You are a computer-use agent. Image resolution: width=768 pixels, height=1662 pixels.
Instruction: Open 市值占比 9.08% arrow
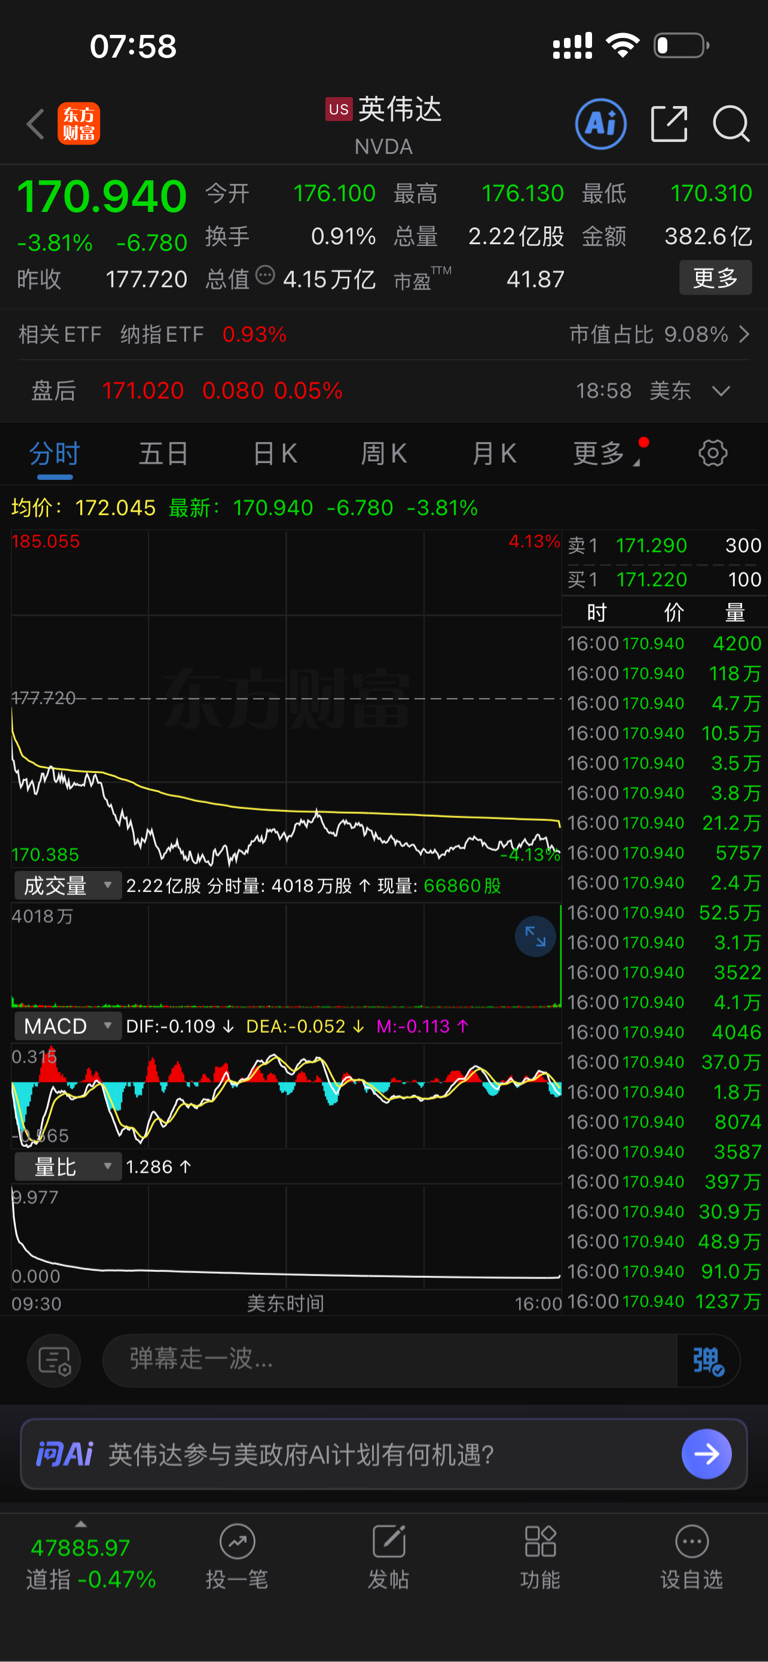744,334
